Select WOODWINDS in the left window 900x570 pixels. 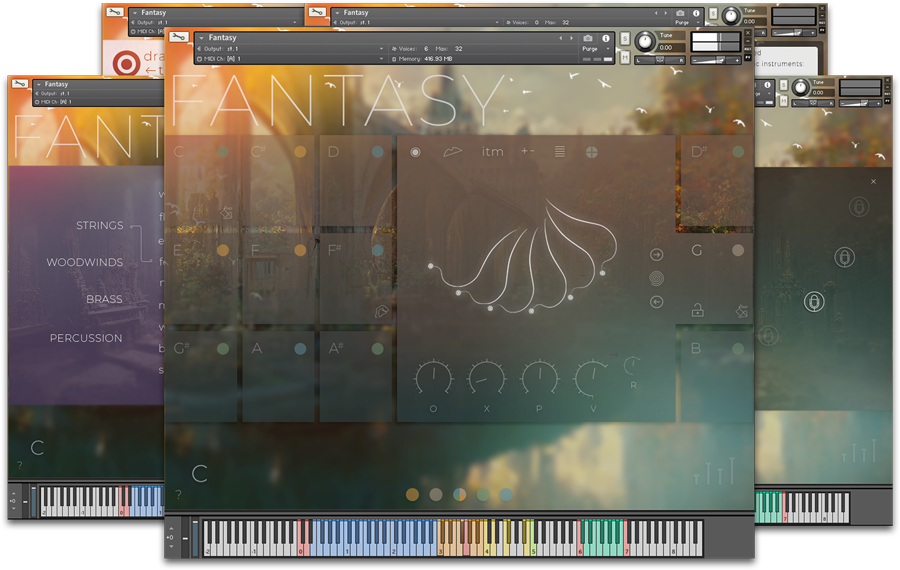pos(85,263)
